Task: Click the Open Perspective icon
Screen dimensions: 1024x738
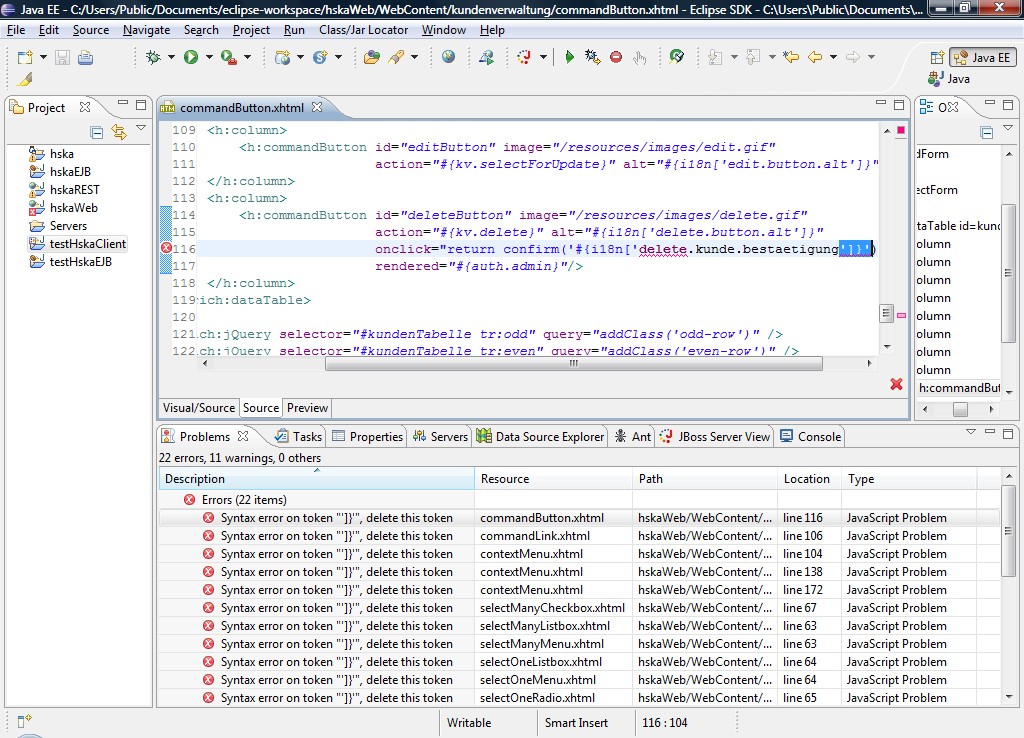Action: click(937, 57)
